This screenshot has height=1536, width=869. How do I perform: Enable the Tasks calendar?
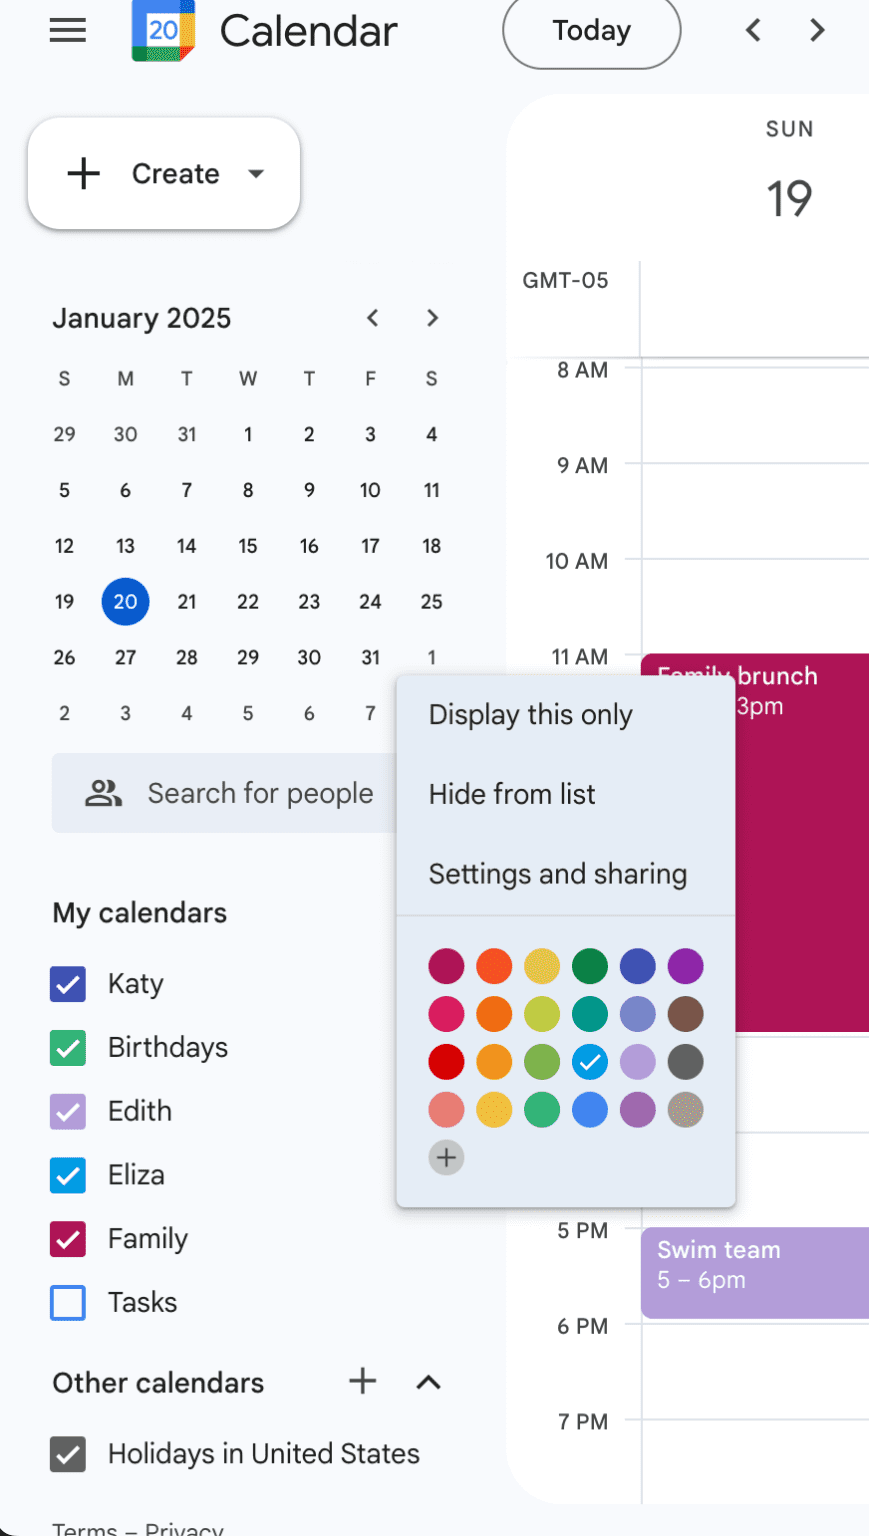click(67, 1303)
